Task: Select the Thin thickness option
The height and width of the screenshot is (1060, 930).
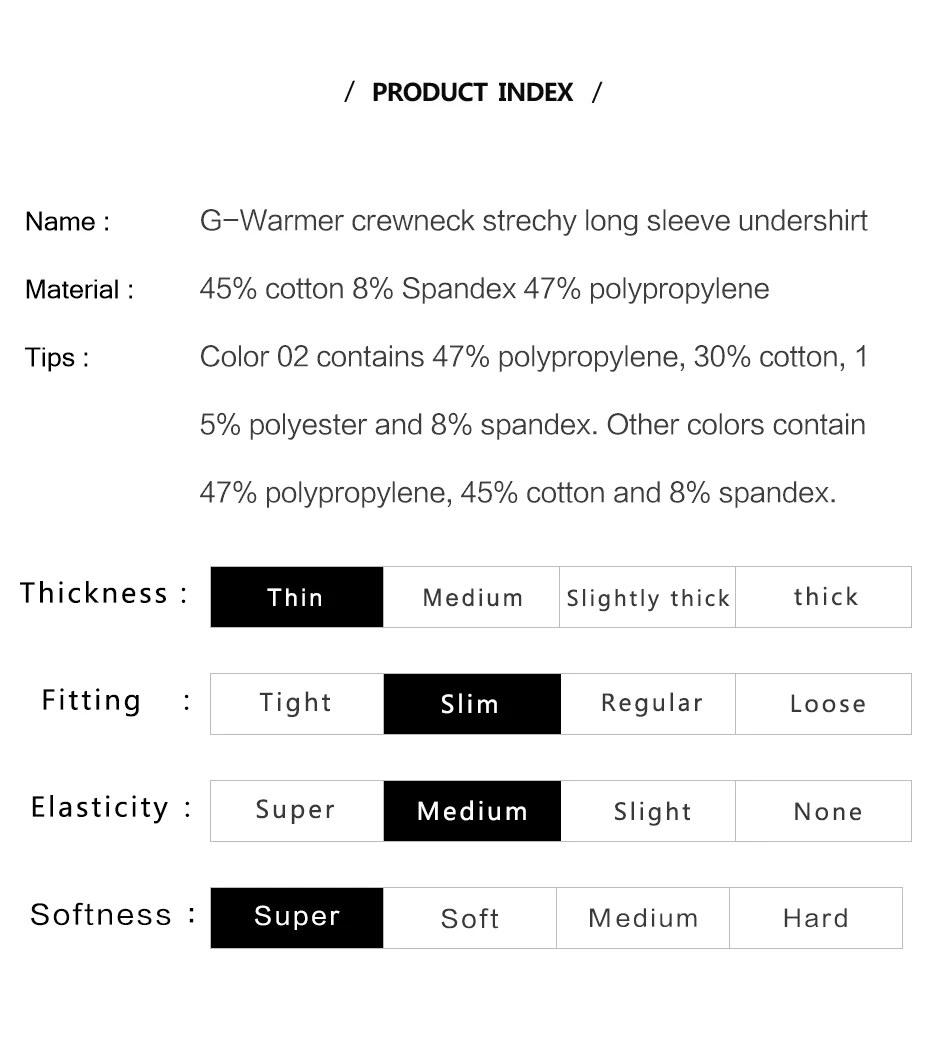Action: click(x=297, y=597)
